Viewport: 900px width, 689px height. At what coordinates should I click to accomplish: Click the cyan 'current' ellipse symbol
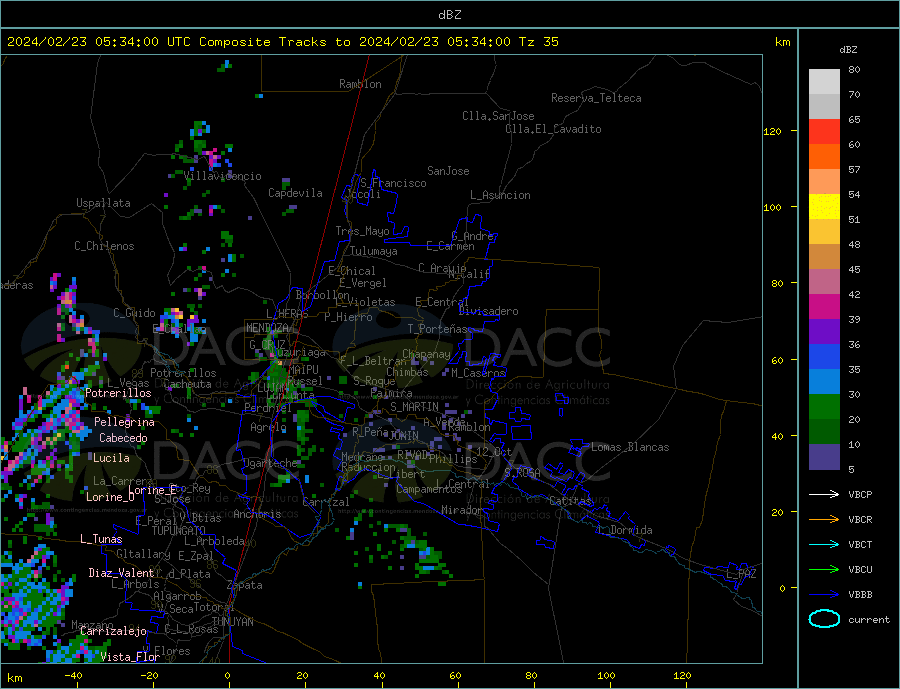[824, 619]
